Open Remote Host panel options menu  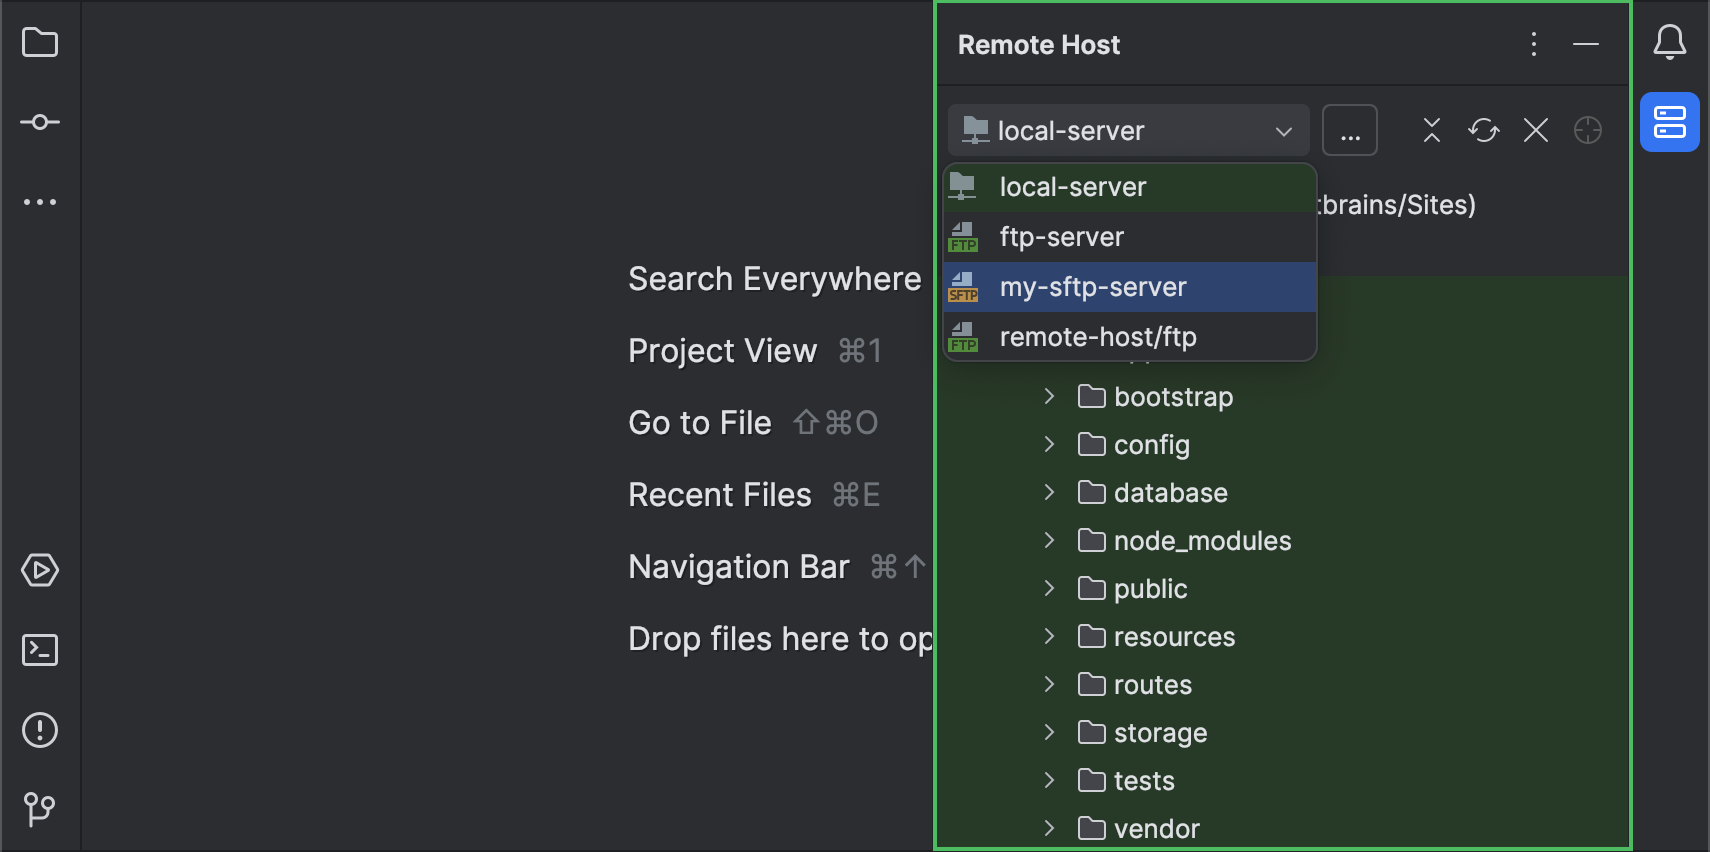[x=1533, y=44]
